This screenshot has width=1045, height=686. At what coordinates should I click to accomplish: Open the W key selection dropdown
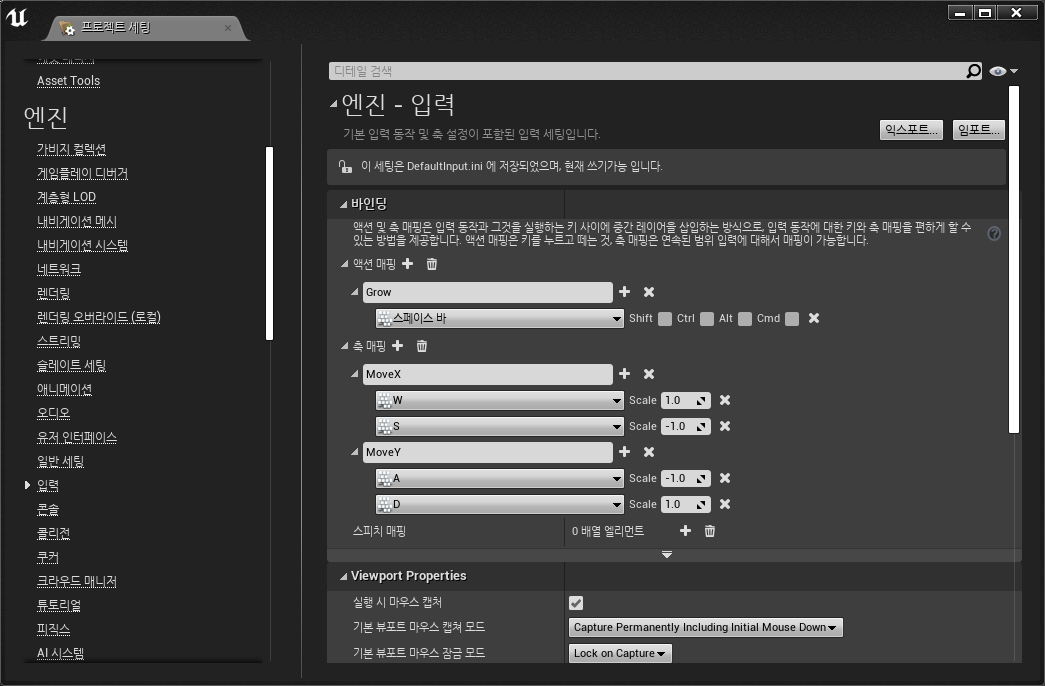[x=500, y=401]
